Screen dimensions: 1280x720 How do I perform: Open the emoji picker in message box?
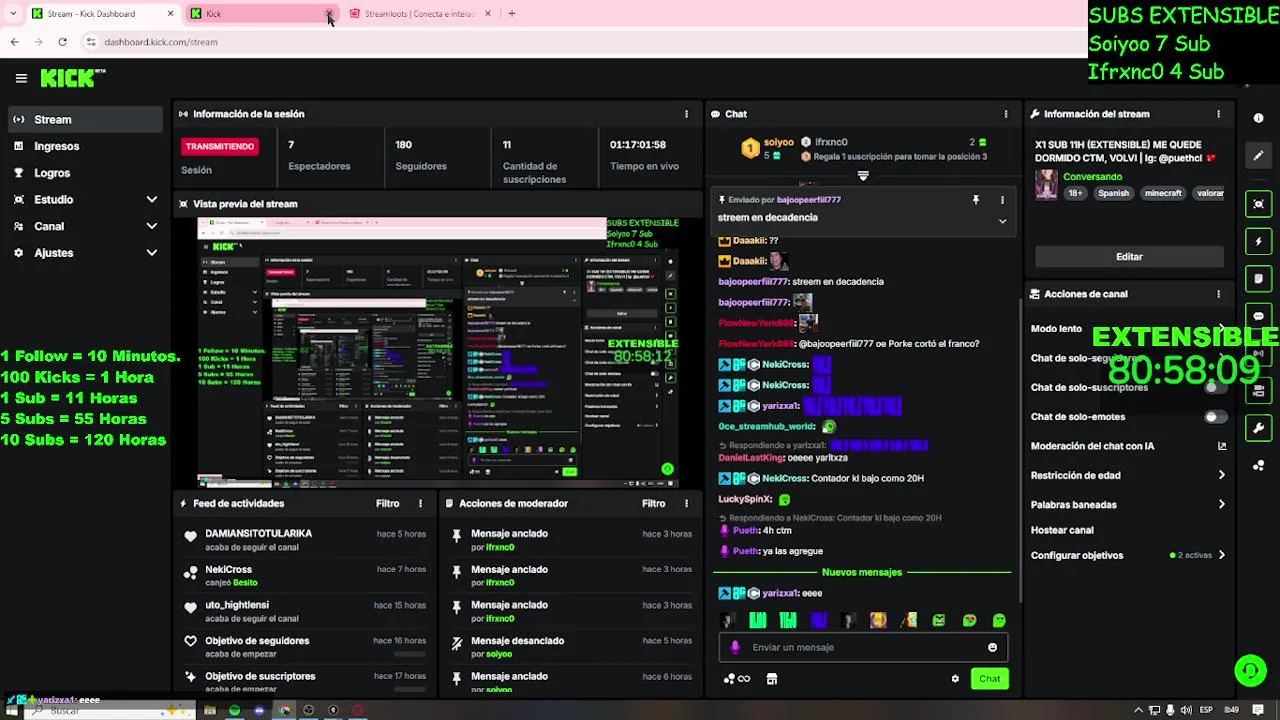pos(992,647)
